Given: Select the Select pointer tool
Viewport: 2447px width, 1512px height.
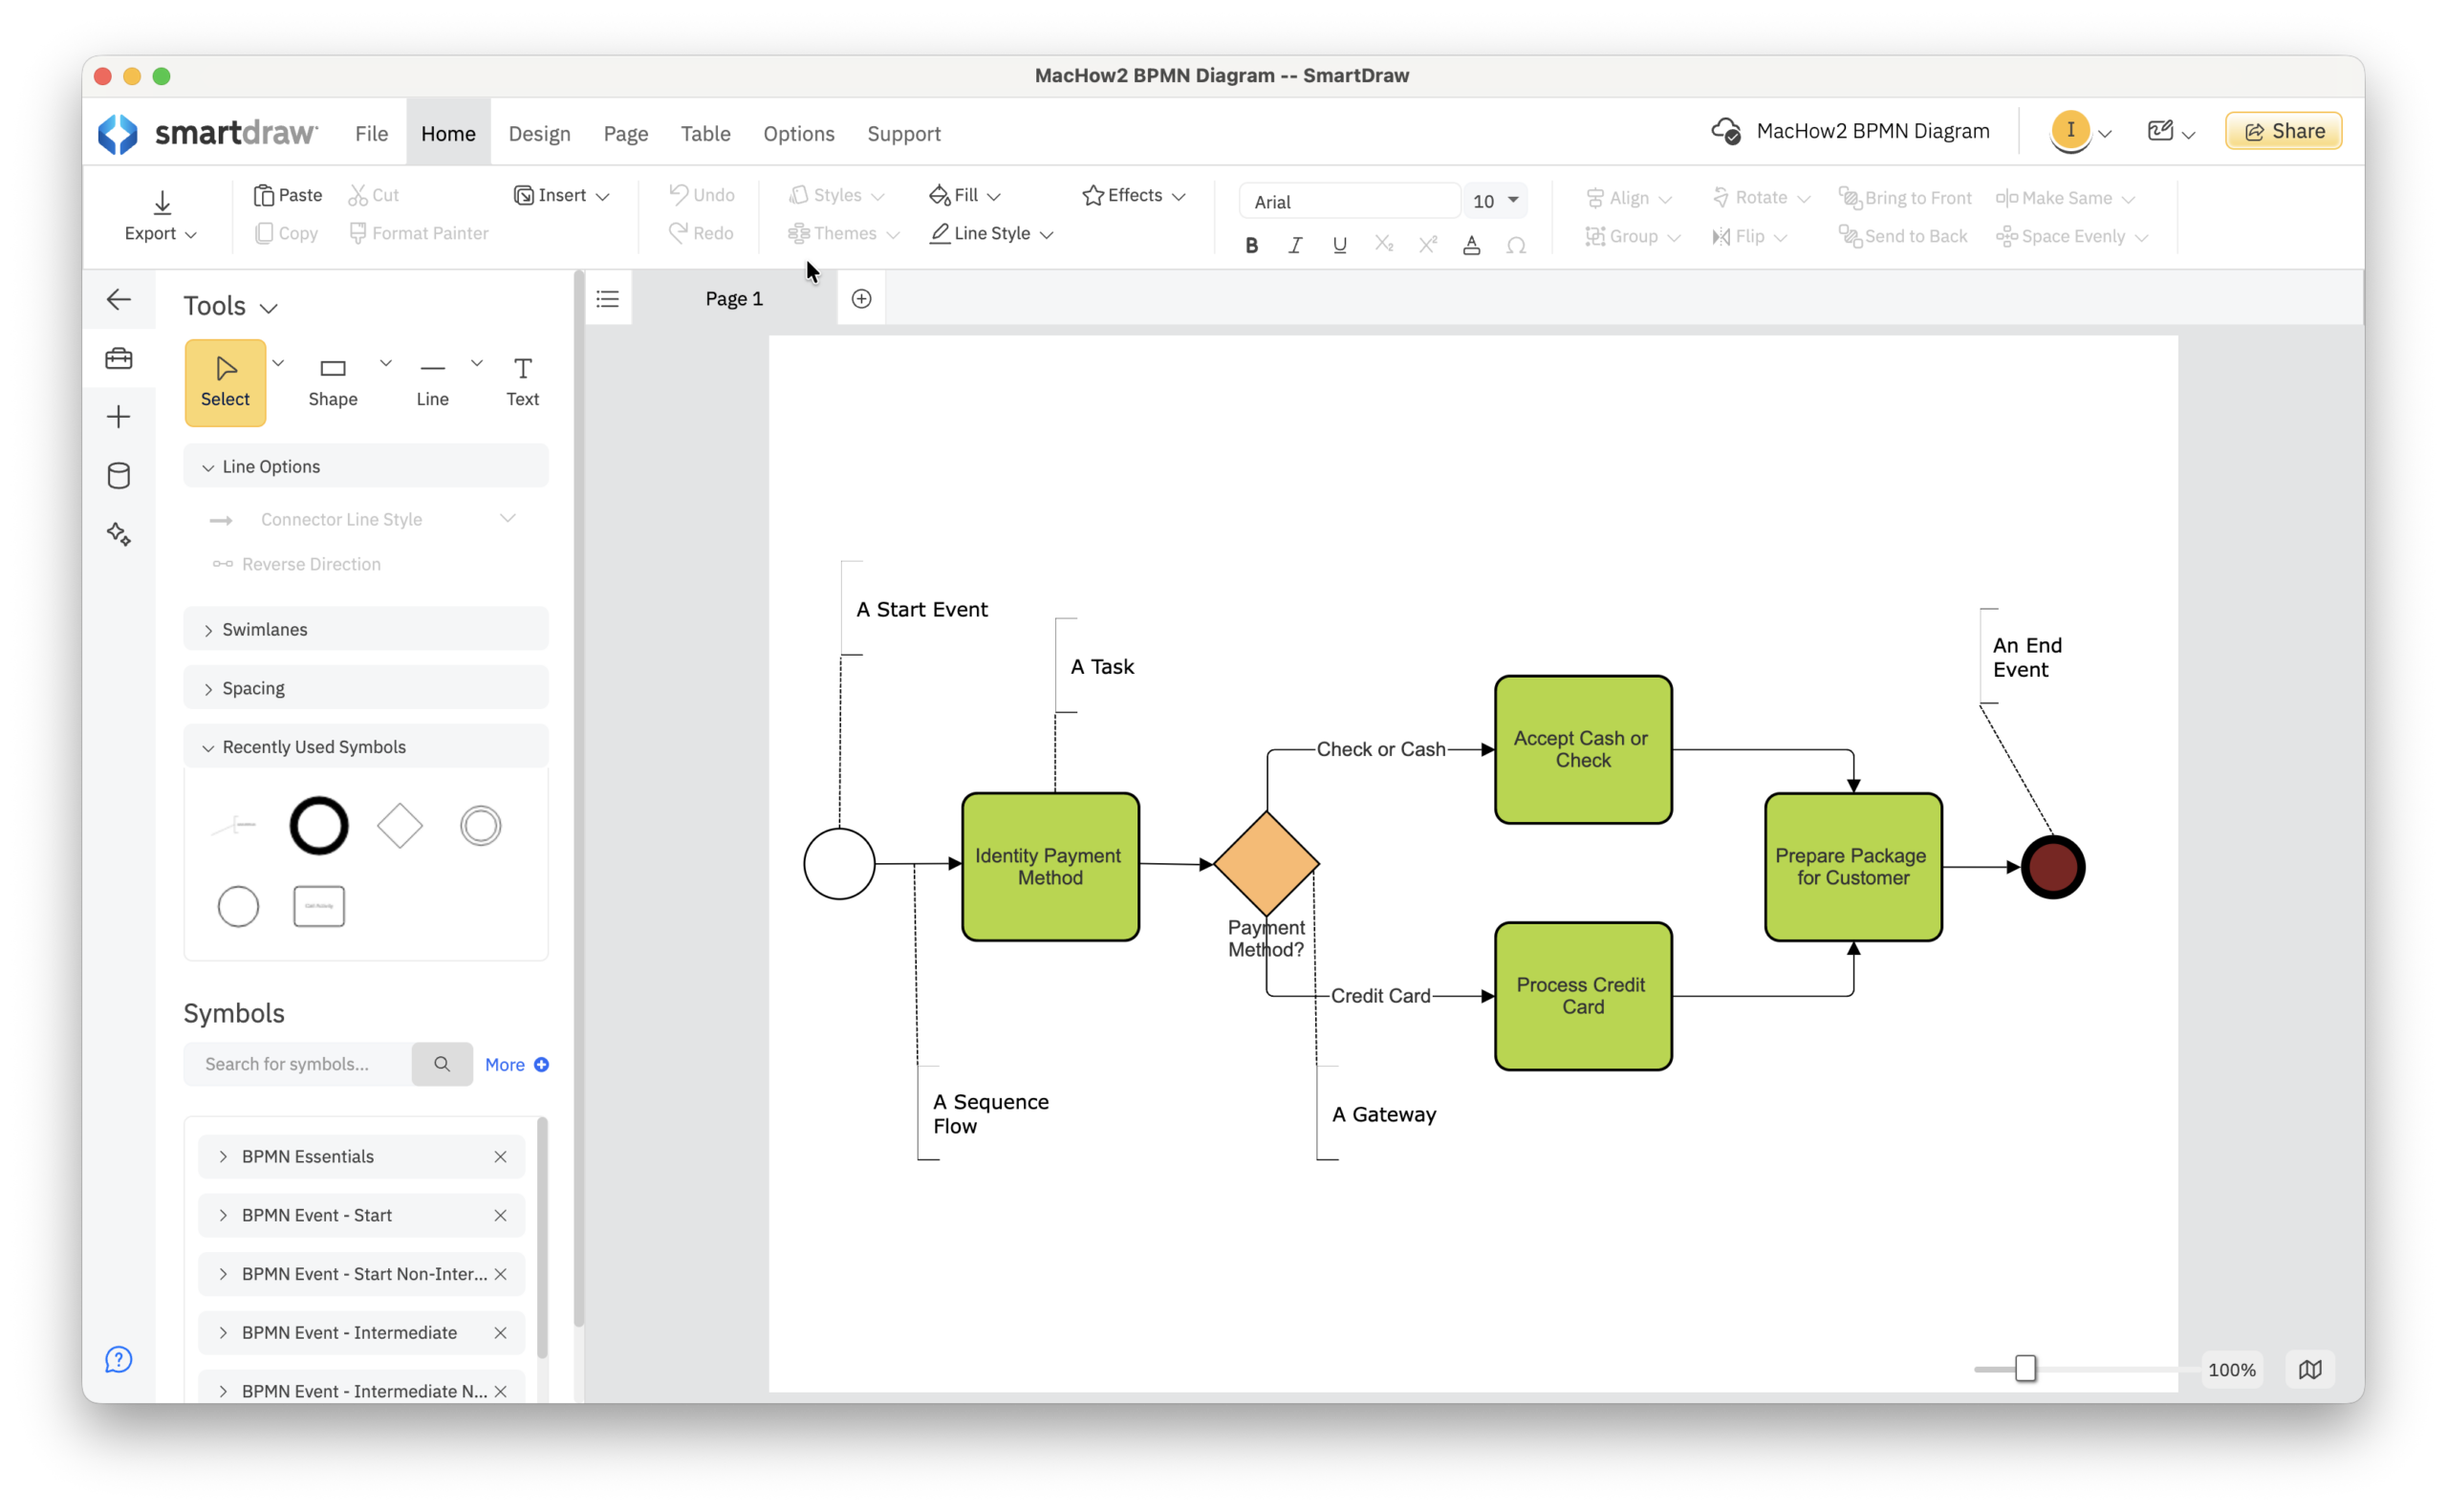Looking at the screenshot, I should pyautogui.click(x=225, y=383).
